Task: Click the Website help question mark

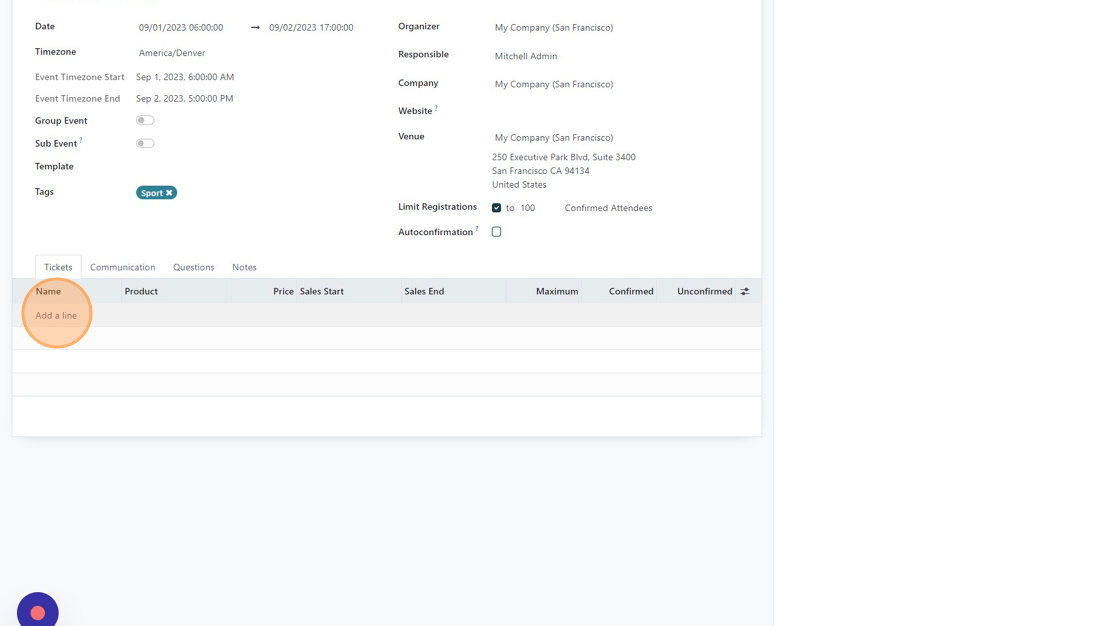Action: pyautogui.click(x=436, y=108)
